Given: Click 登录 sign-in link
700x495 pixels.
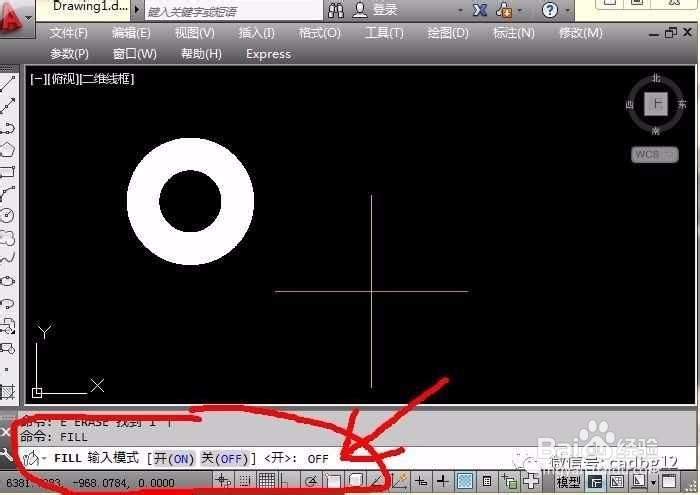Looking at the screenshot, I should tap(384, 9).
